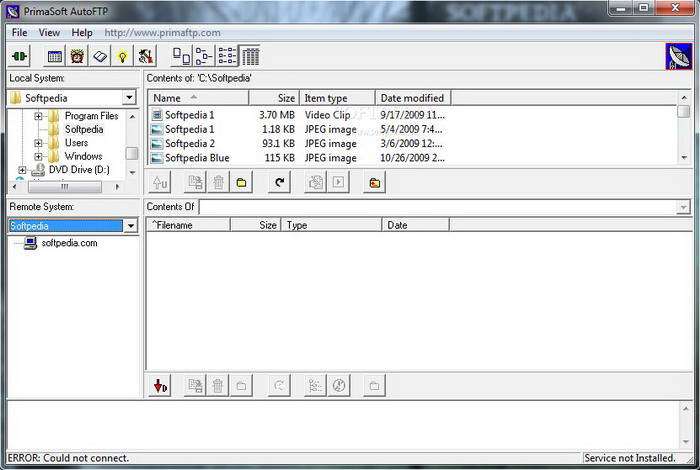Open the File menu

[x=19, y=33]
